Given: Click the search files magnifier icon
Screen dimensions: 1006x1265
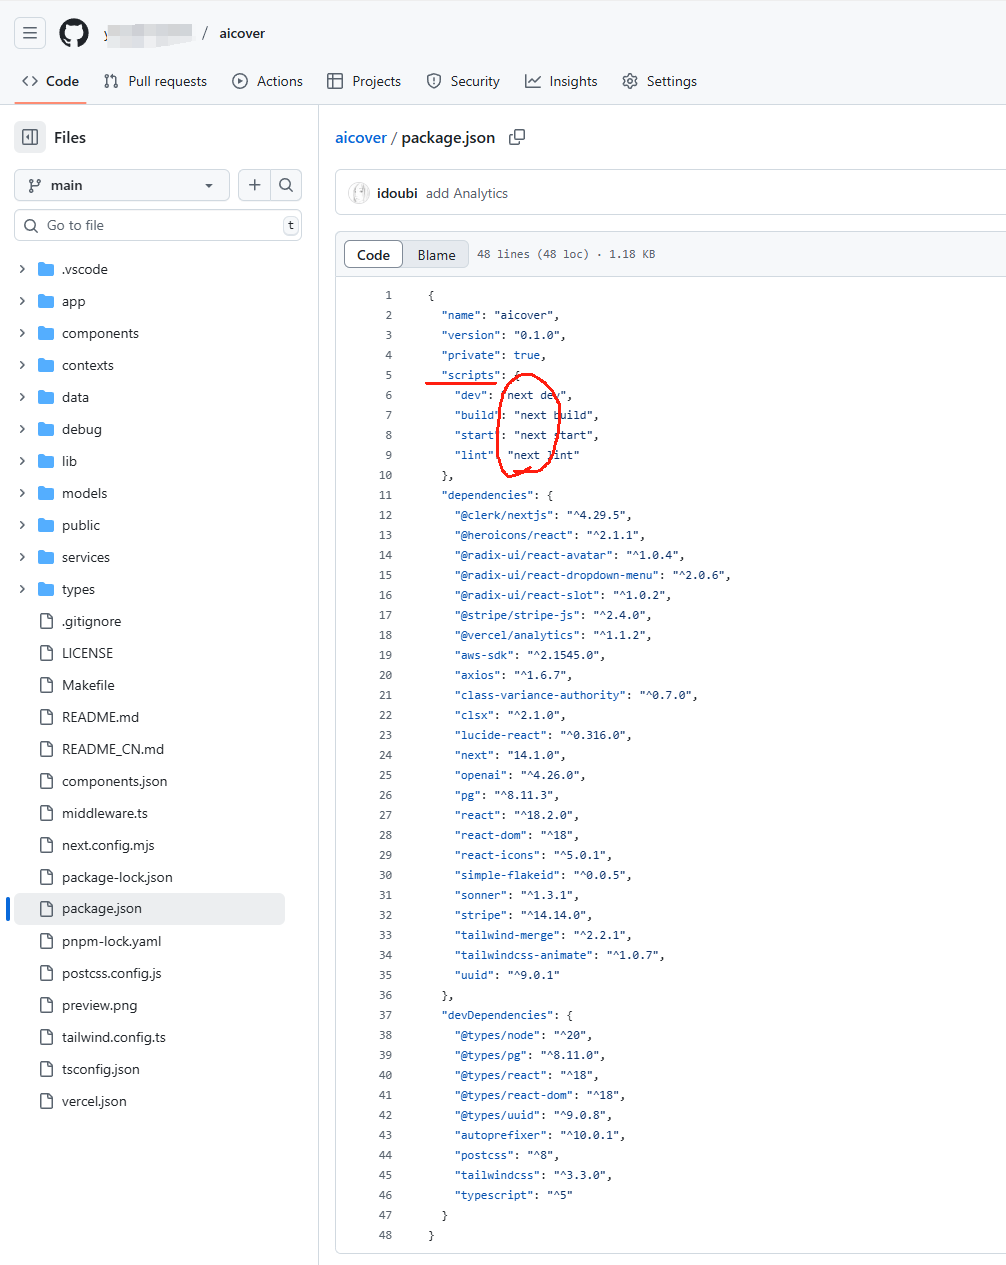Looking at the screenshot, I should 286,185.
